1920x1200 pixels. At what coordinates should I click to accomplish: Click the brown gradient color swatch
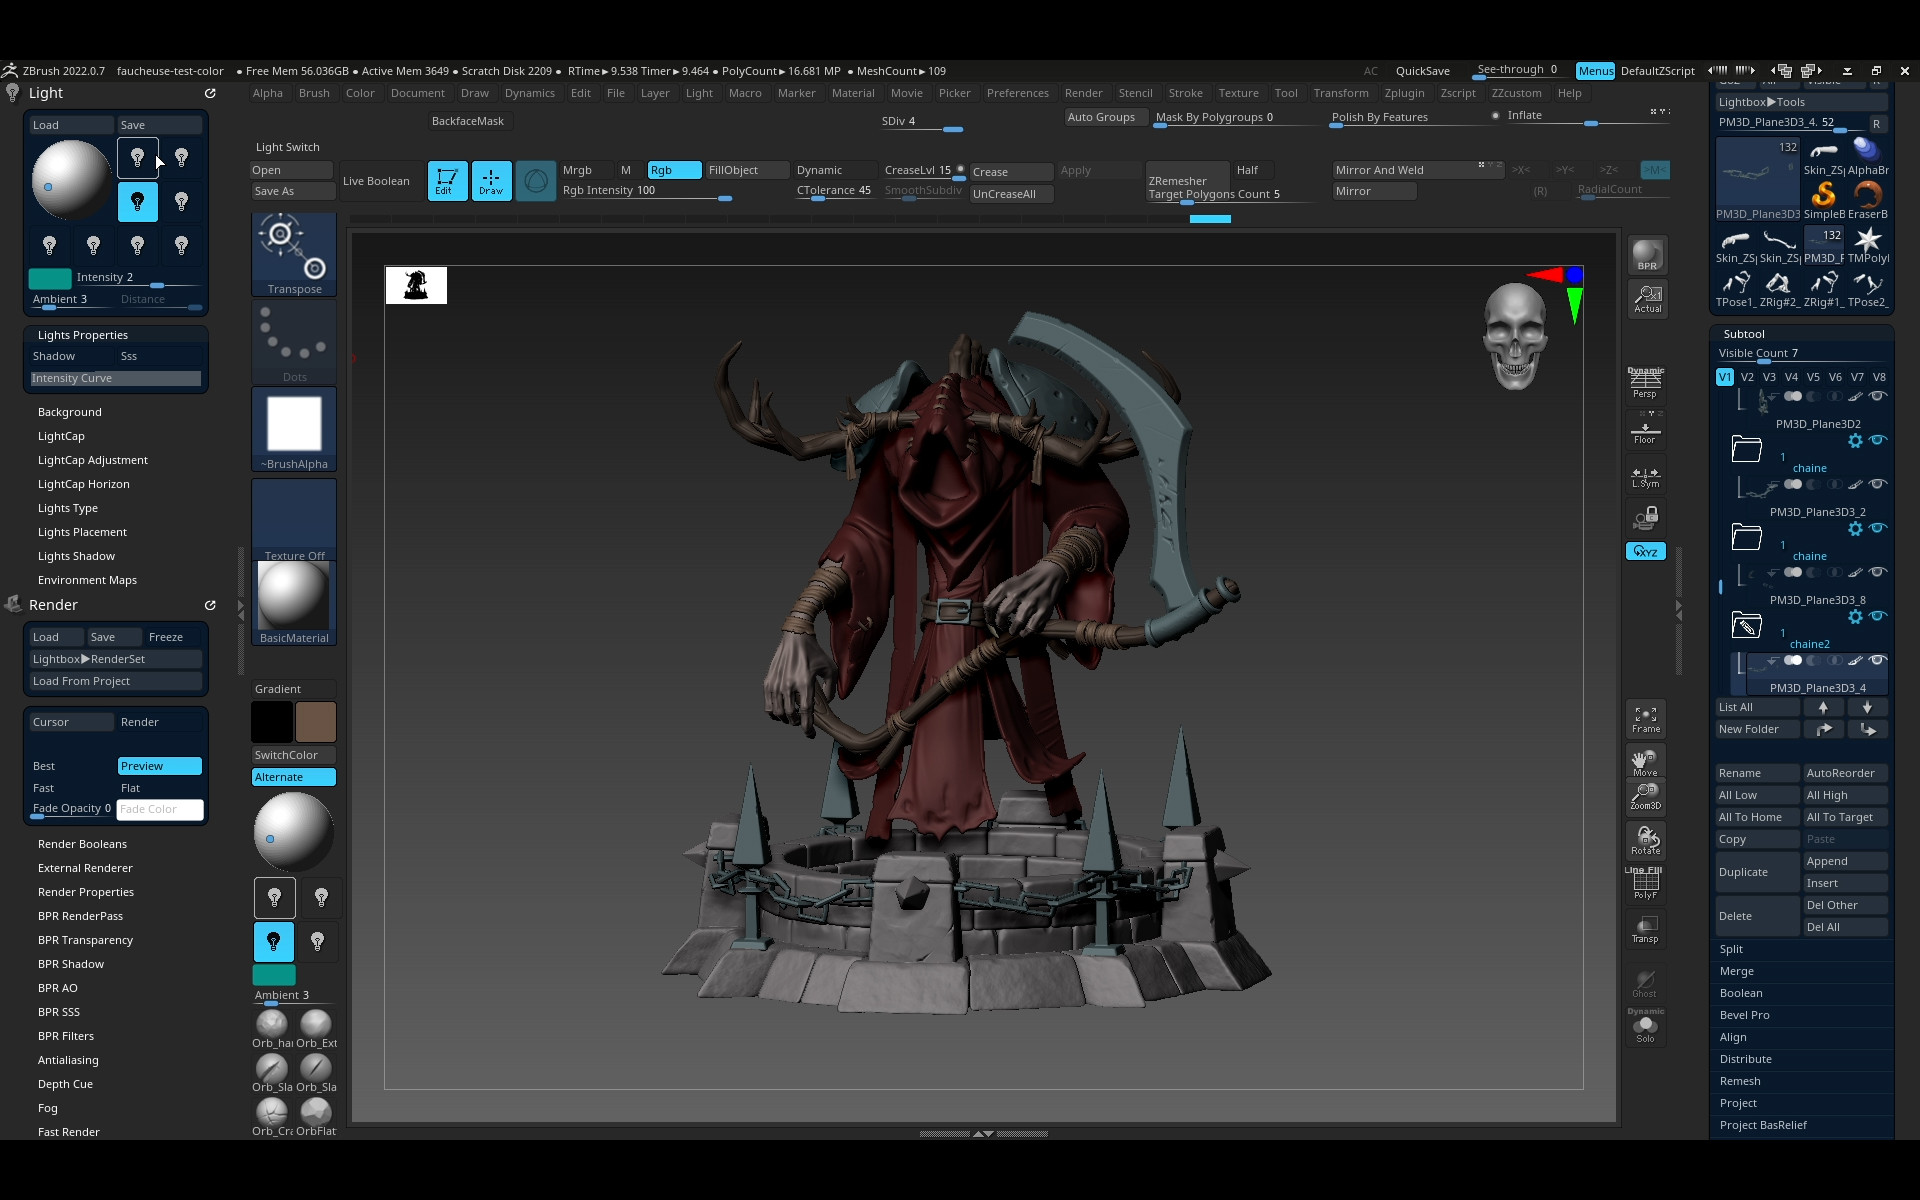[x=316, y=722]
